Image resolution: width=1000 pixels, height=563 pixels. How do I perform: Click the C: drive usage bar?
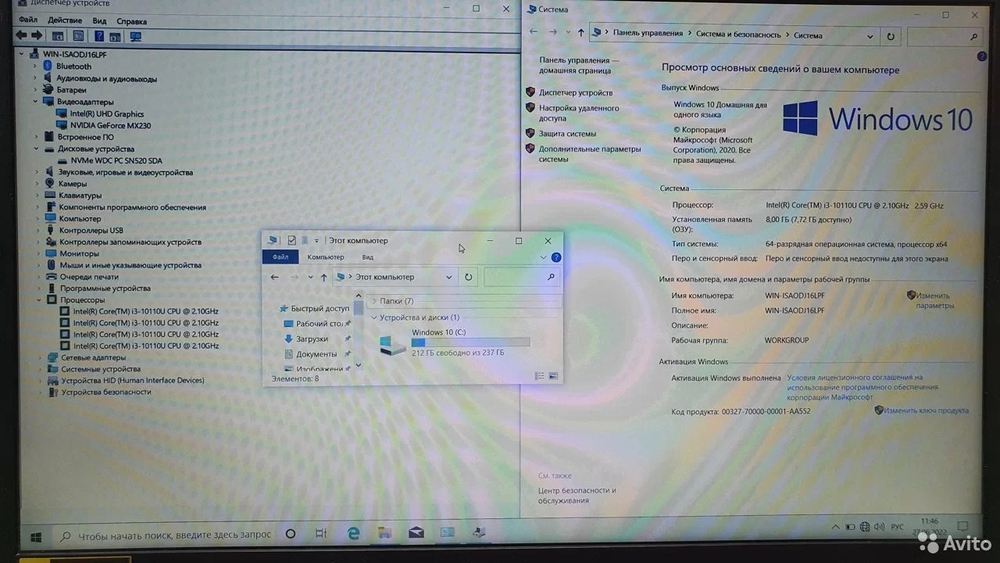click(470, 342)
